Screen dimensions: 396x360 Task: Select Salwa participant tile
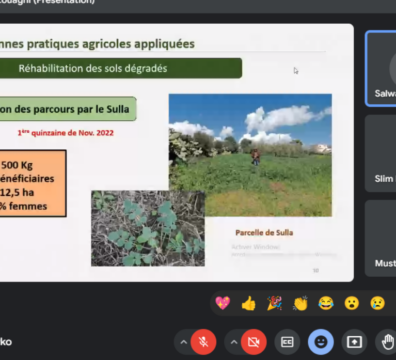coord(381,69)
